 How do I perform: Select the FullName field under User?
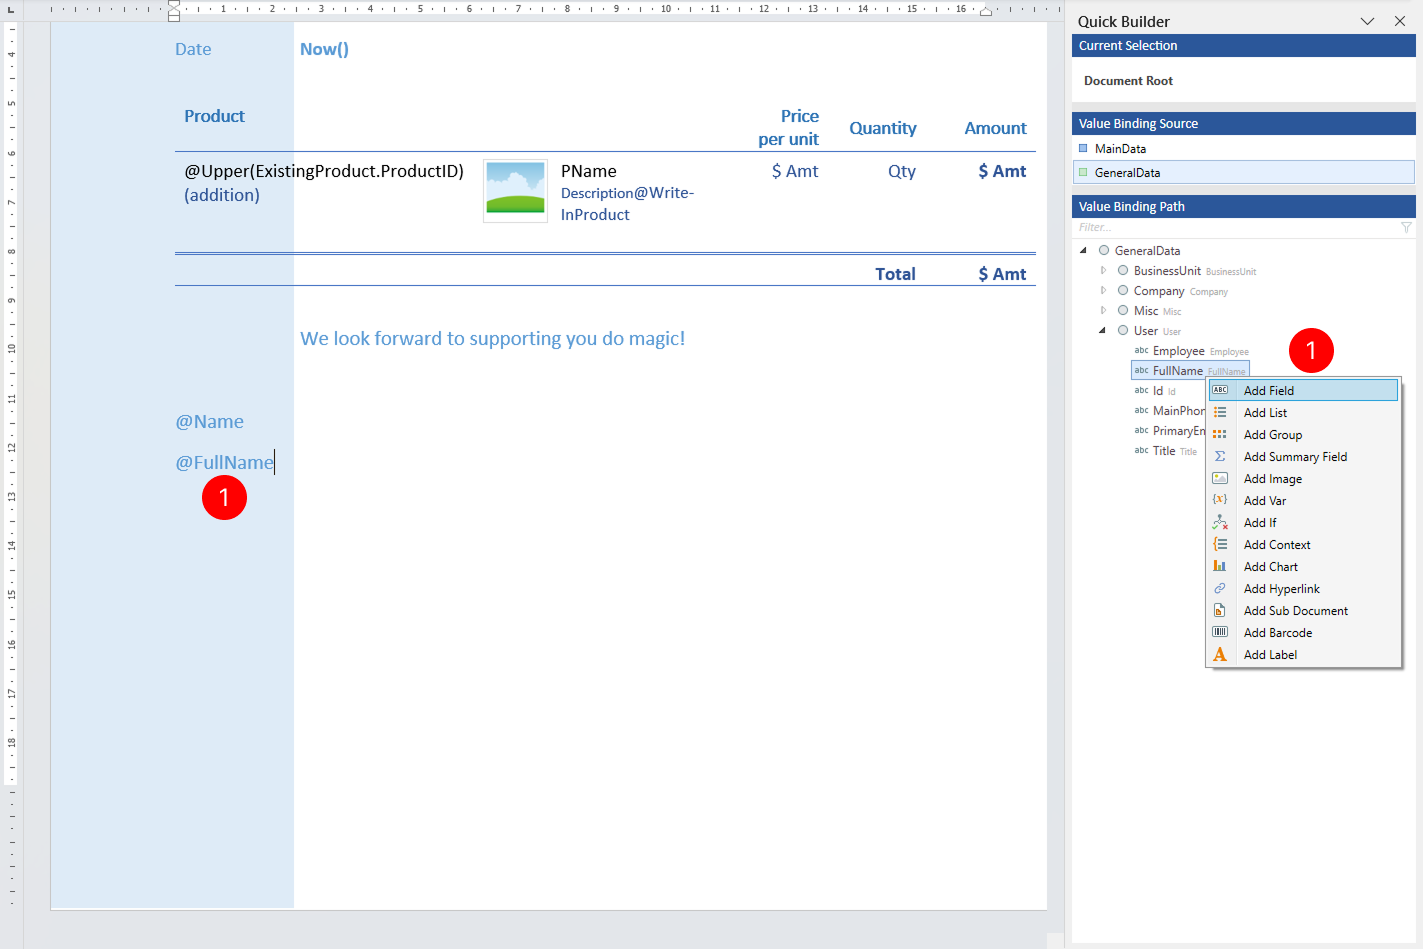(x=1178, y=371)
